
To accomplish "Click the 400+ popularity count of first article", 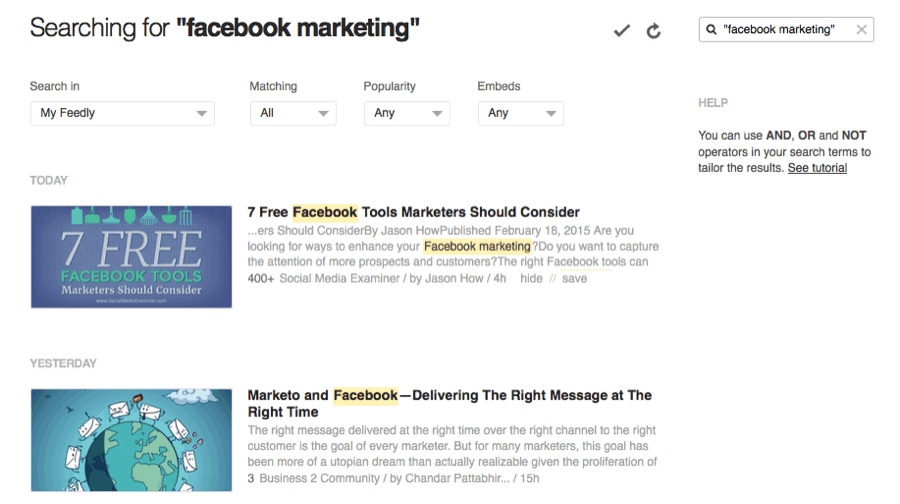I will tap(261, 278).
